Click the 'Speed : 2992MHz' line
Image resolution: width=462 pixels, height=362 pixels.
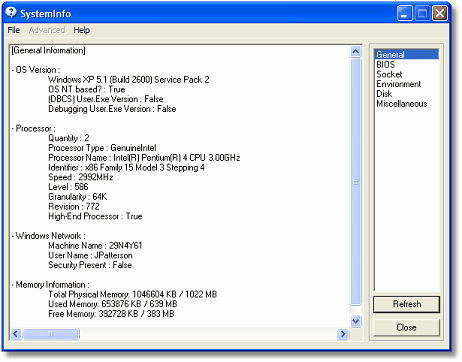(x=81, y=177)
